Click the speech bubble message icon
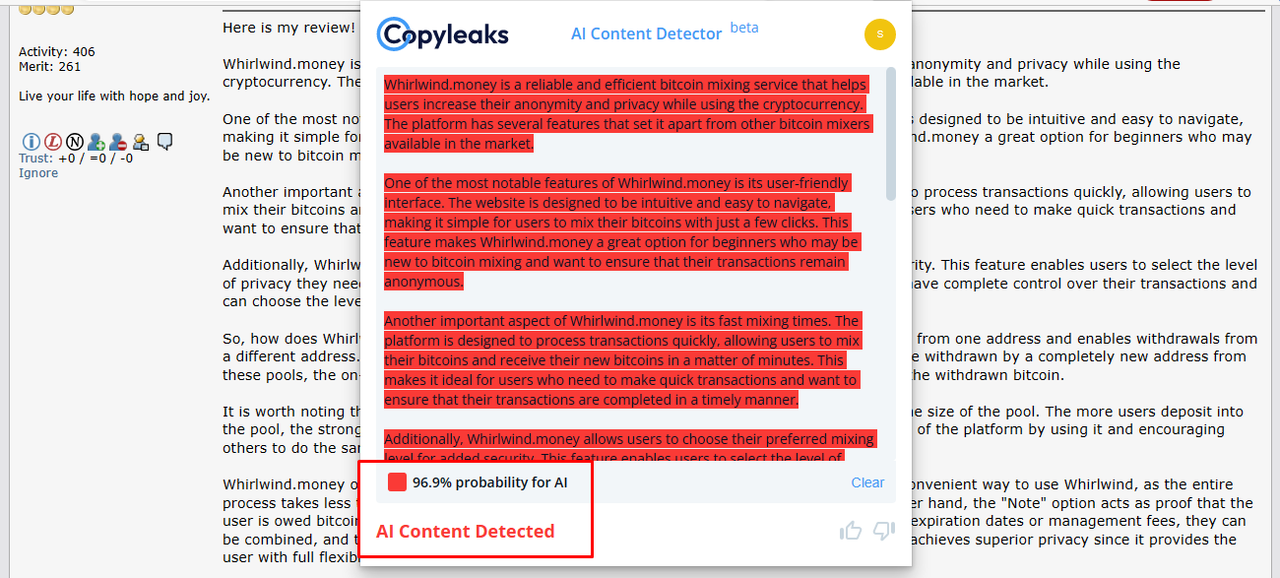This screenshot has width=1280, height=578. coord(165,141)
